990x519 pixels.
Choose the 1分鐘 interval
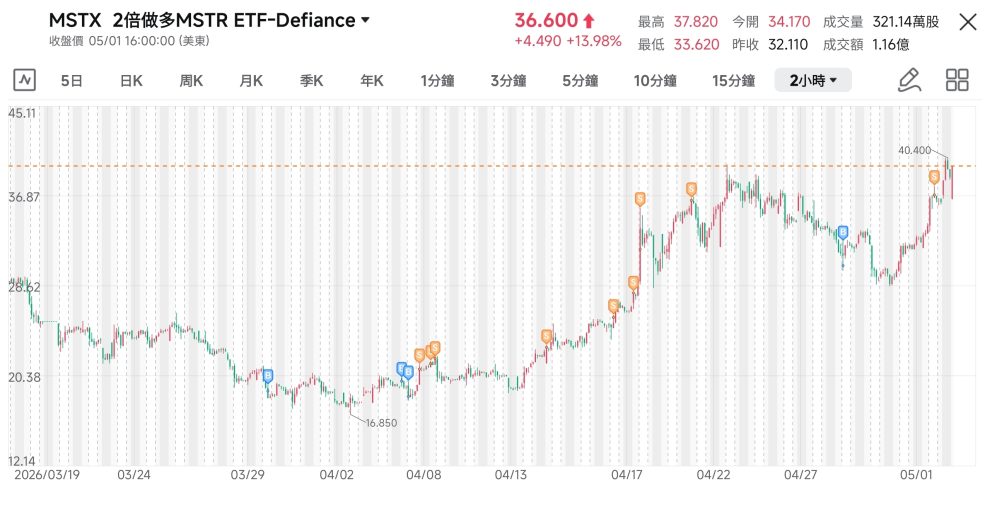click(x=438, y=81)
